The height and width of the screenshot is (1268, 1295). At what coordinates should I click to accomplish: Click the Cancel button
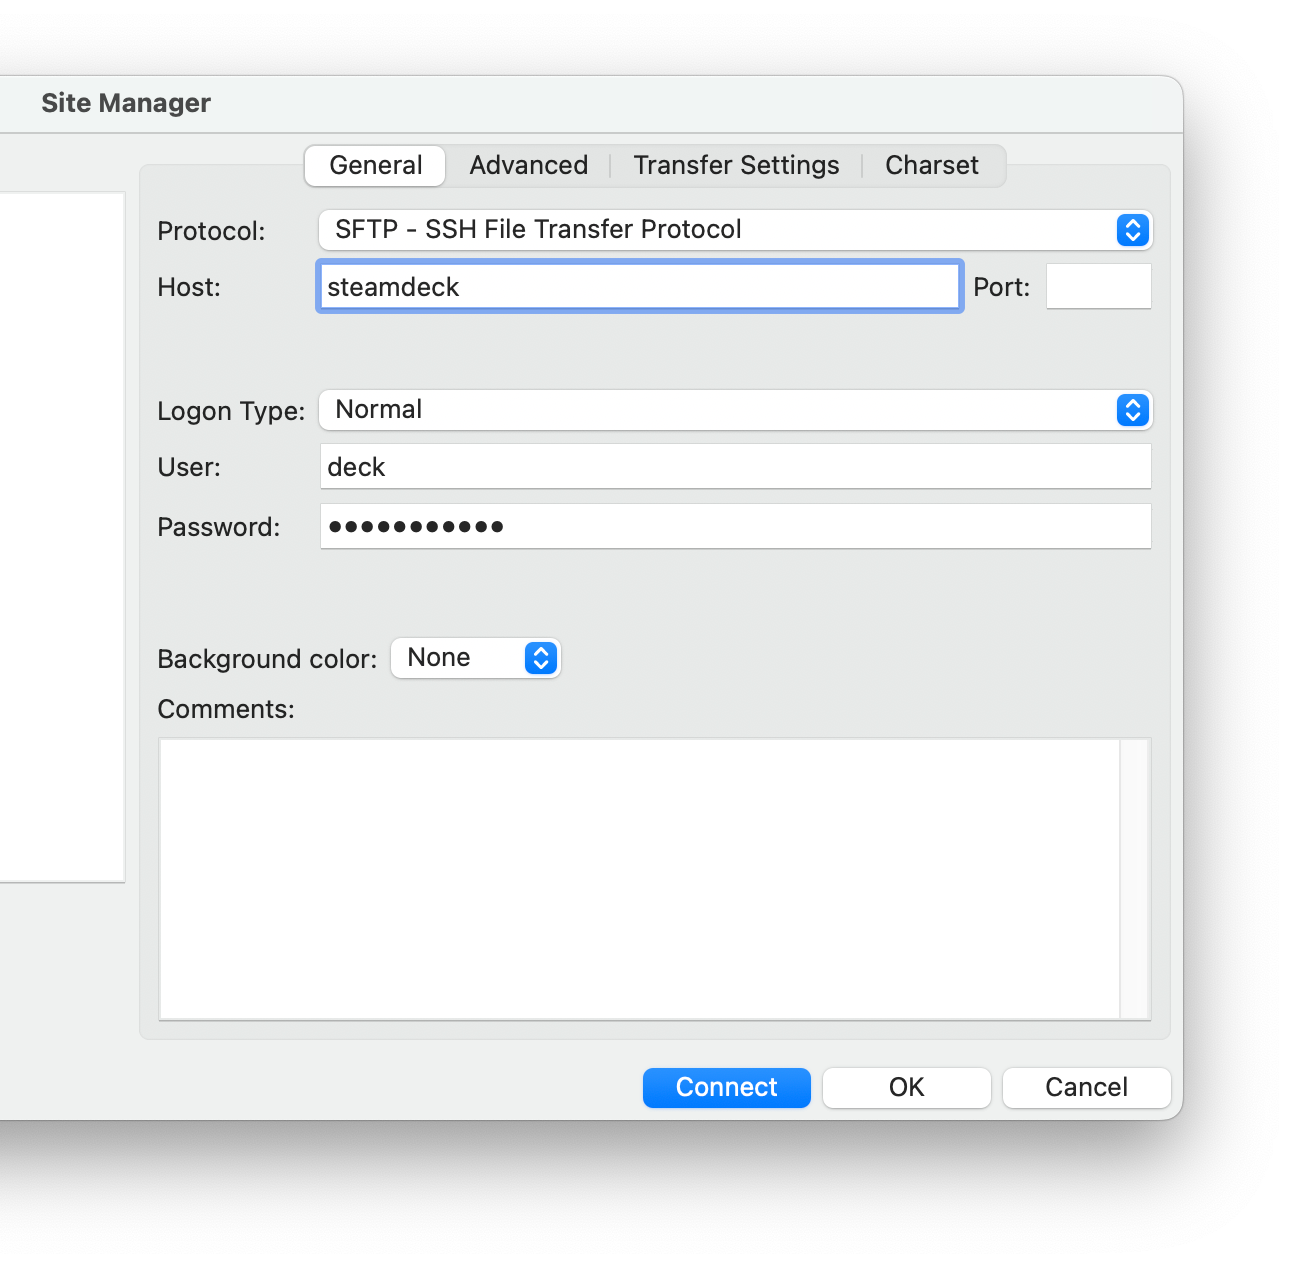point(1086,1087)
